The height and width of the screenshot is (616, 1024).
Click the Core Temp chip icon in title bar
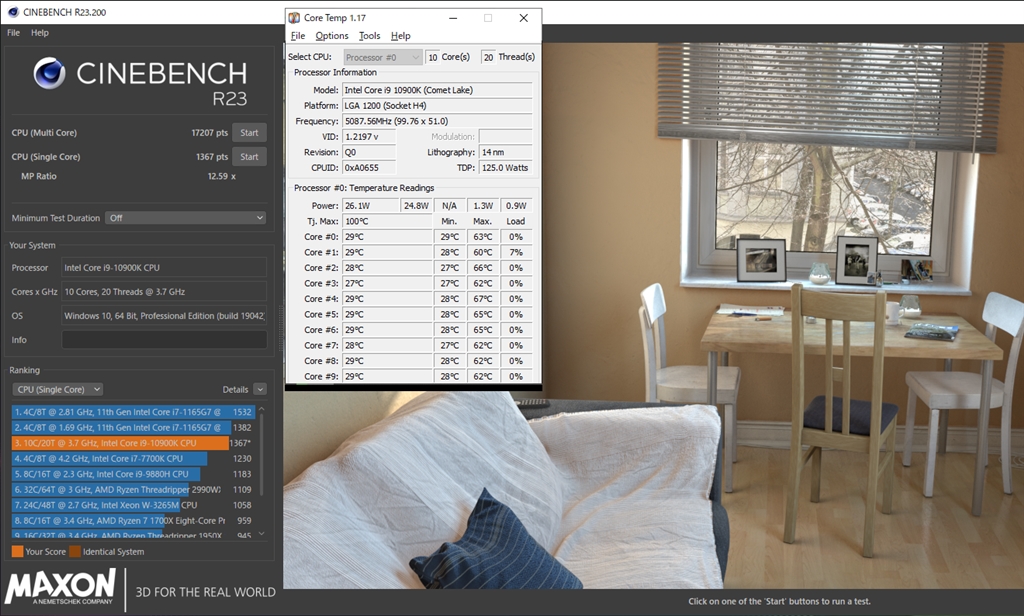point(293,17)
